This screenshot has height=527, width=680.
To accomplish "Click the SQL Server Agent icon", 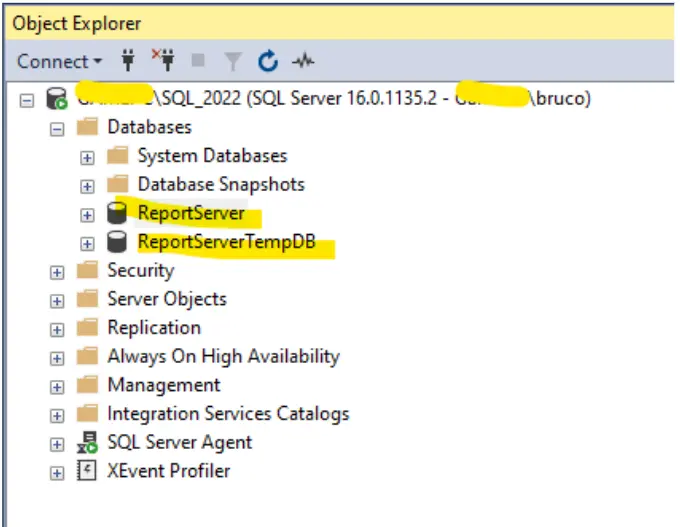I will [x=88, y=442].
